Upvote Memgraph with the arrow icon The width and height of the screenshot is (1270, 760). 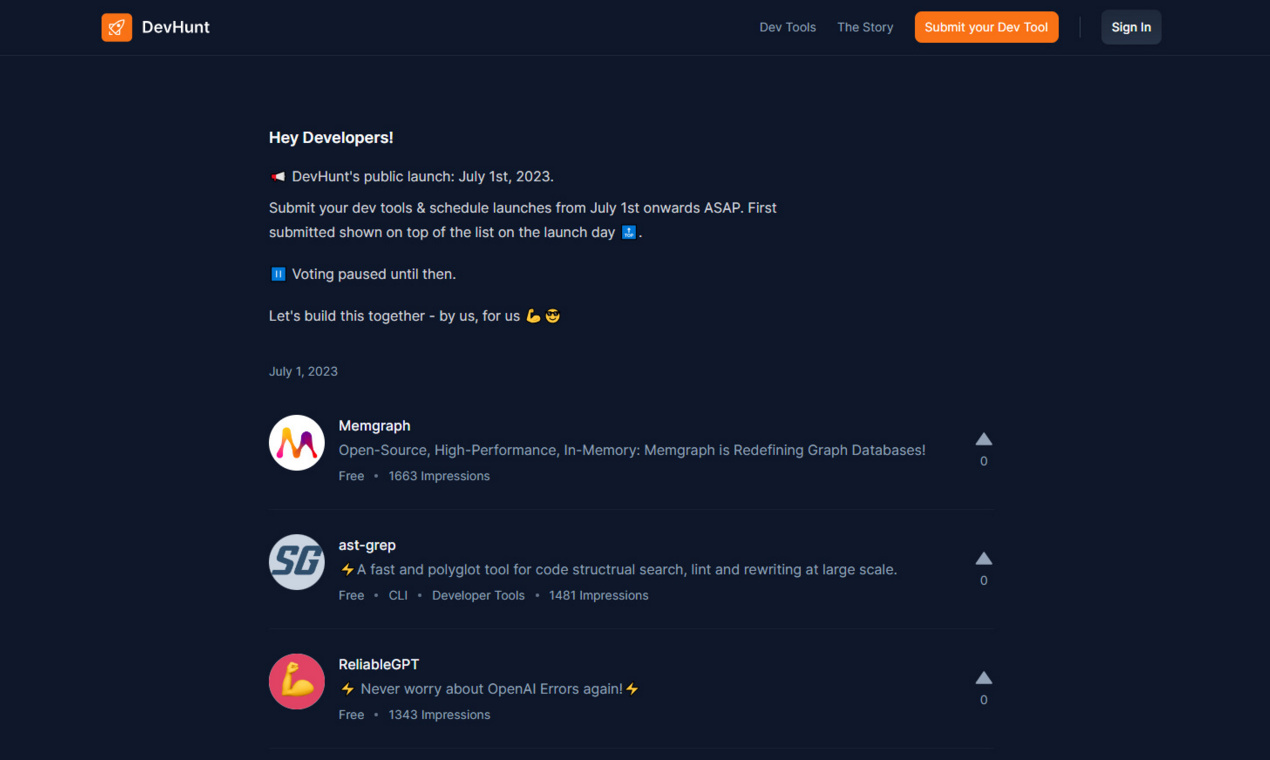(983, 438)
